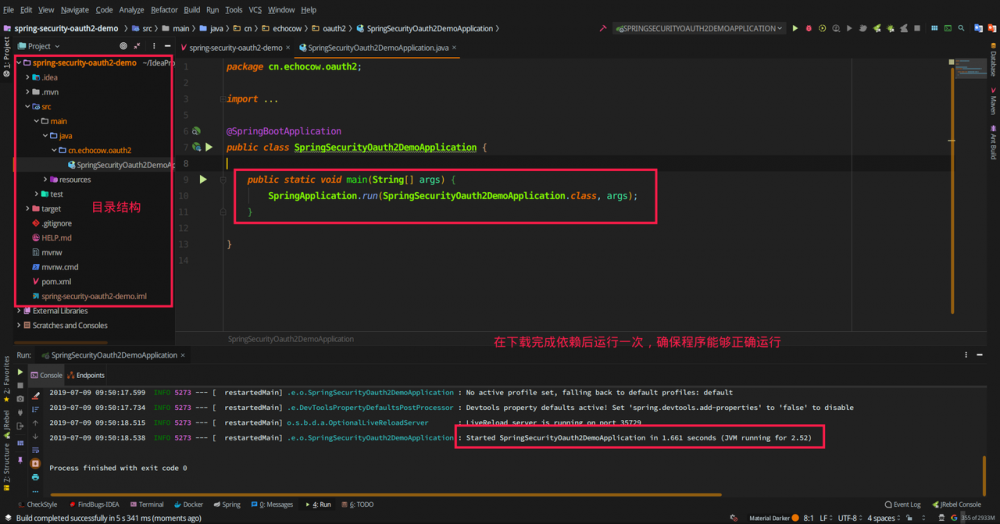This screenshot has width=1000, height=524.
Task: Select pom.xml in the project tree
Action: tap(56, 282)
